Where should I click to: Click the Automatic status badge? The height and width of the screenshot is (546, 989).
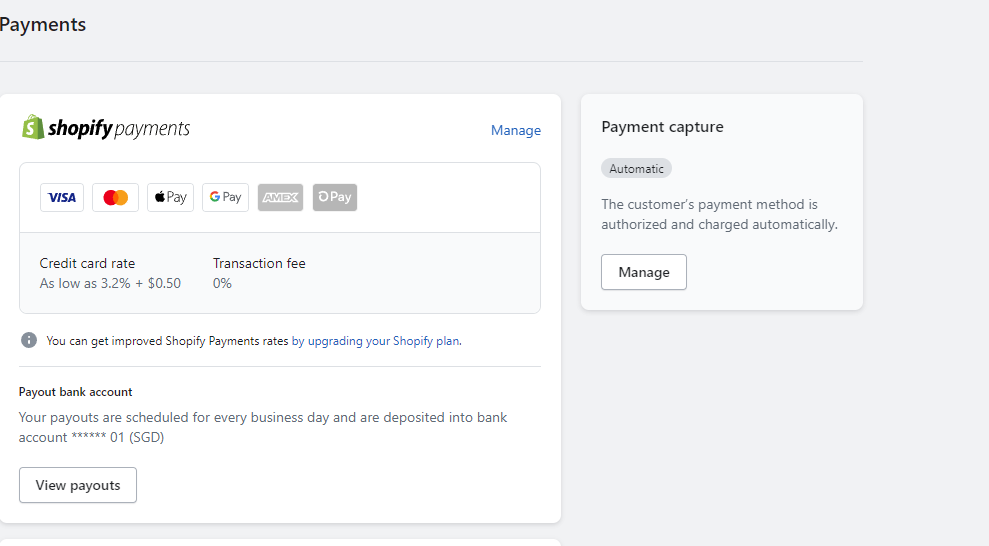pyautogui.click(x=636, y=169)
